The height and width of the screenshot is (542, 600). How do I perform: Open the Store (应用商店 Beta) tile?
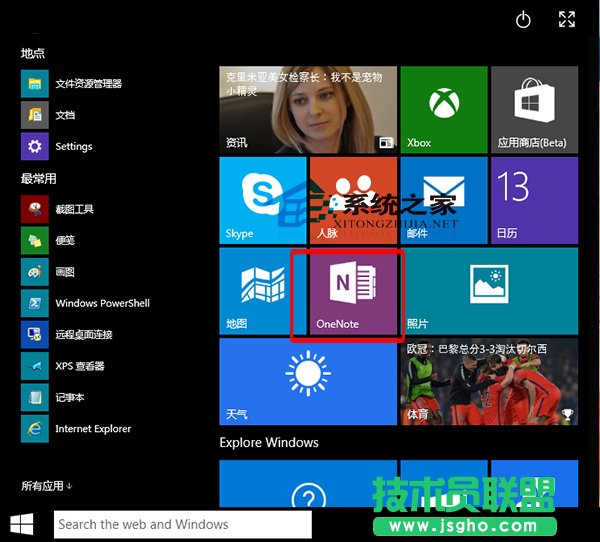[x=532, y=110]
